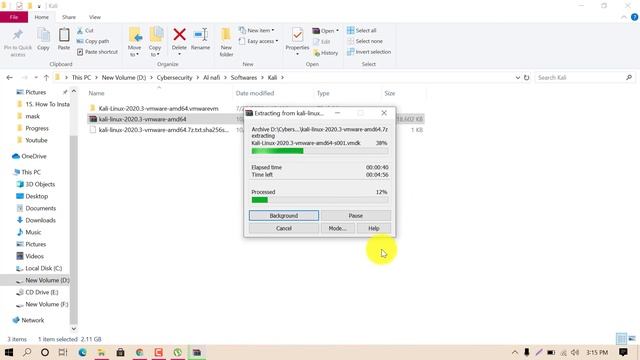
Task: Click Cybersecurity in breadcrumb path
Action: [x=174, y=78]
